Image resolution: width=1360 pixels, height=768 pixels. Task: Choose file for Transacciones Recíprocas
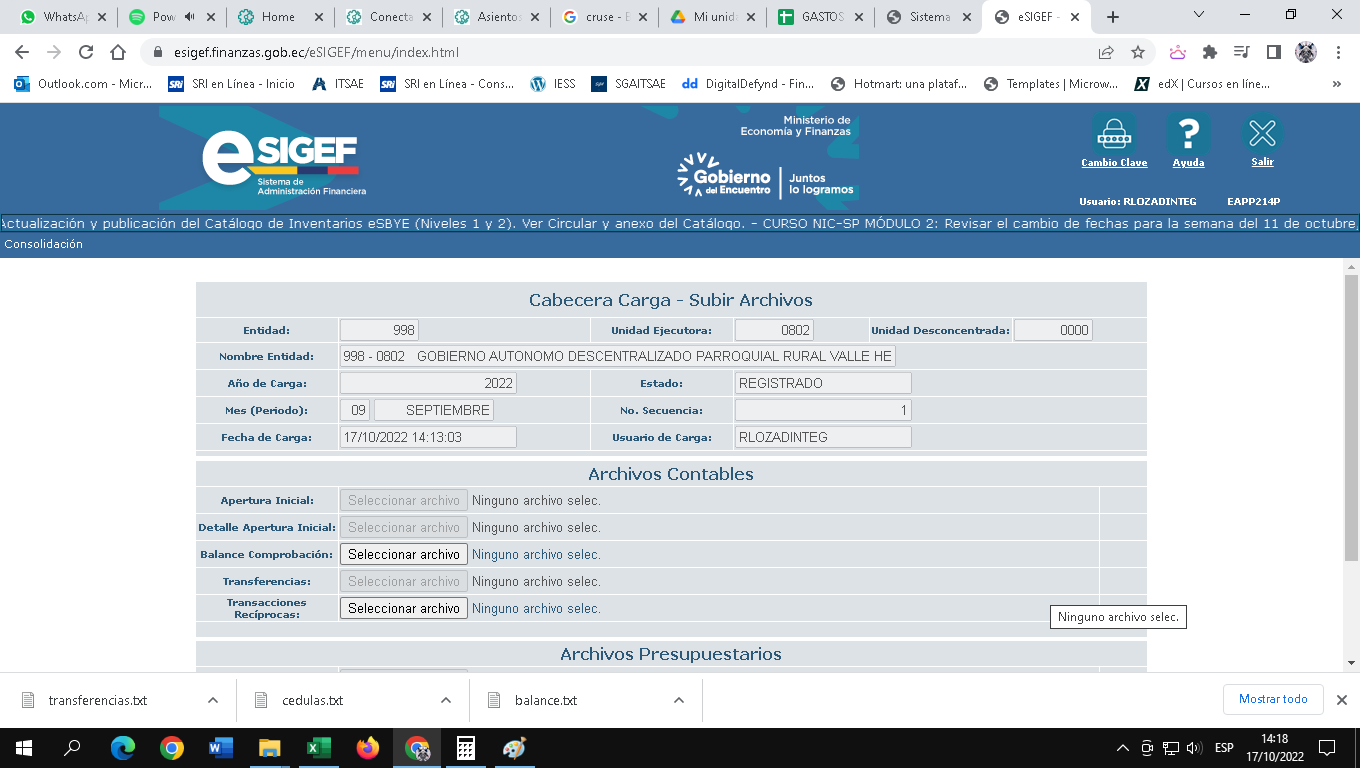click(404, 608)
